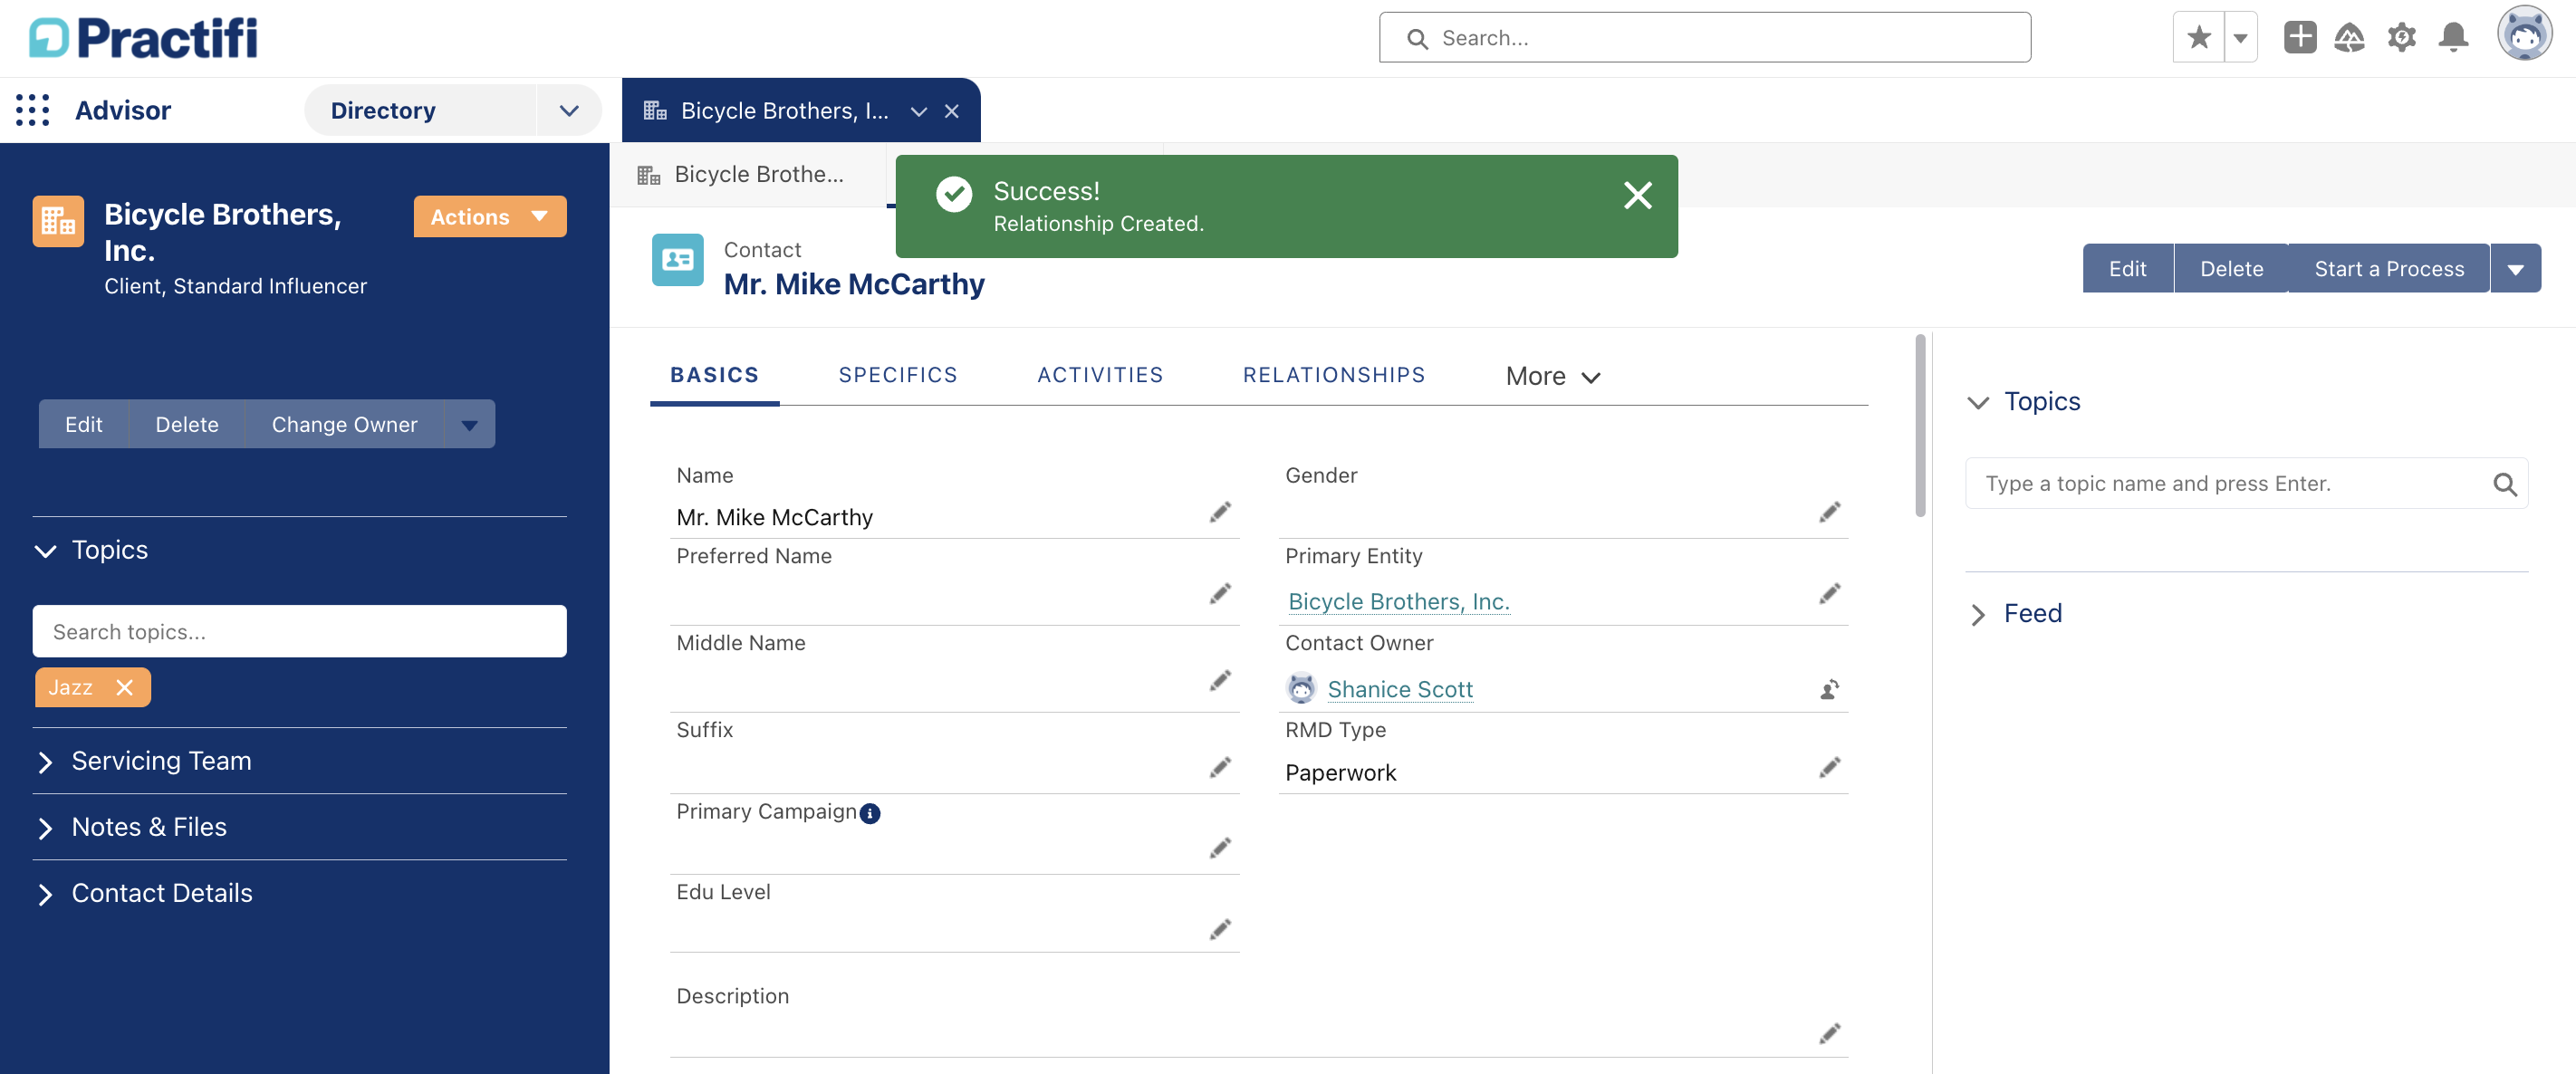Open more contact actions dropdown beside Start a Process
2576x1074 pixels.
click(x=2515, y=269)
